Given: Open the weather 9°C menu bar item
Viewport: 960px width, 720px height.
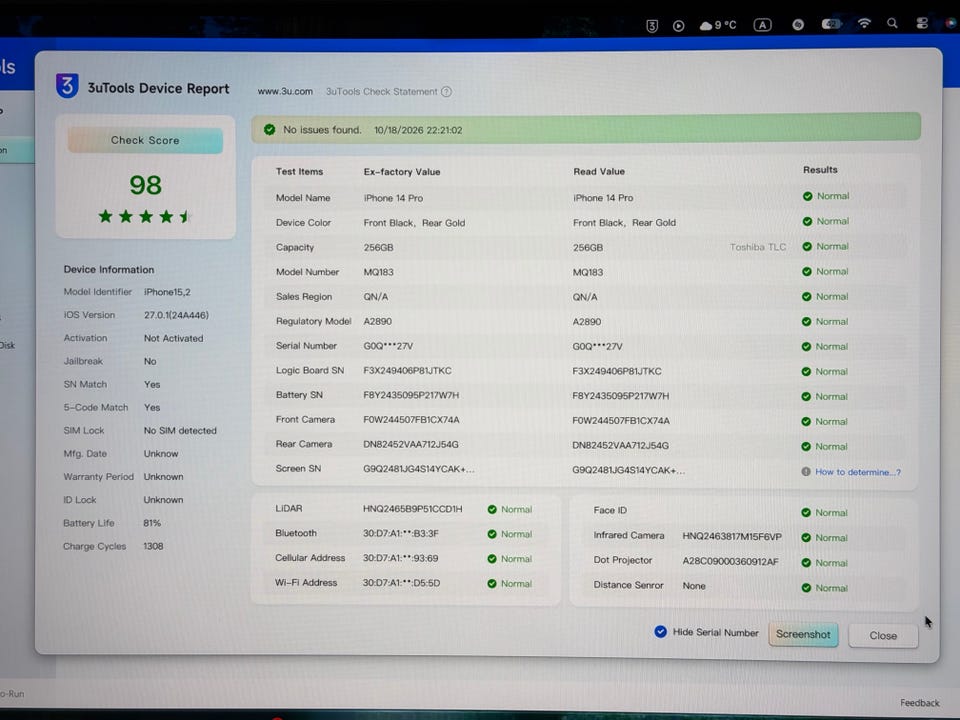Looking at the screenshot, I should [718, 25].
